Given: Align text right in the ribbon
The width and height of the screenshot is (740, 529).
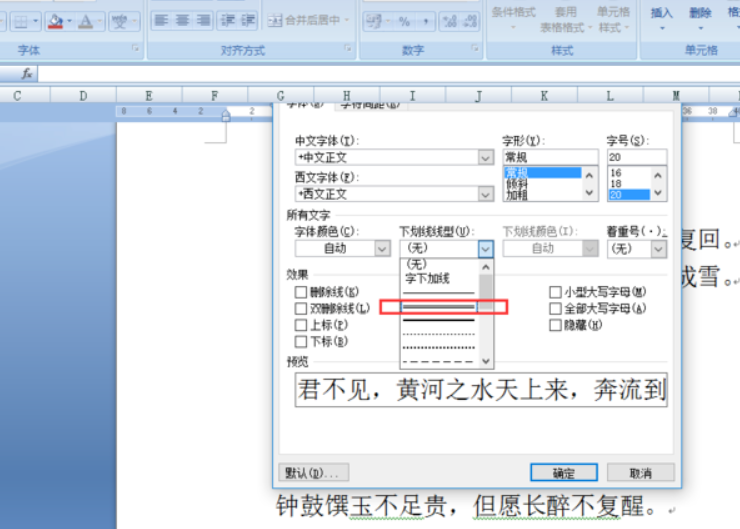Looking at the screenshot, I should pos(203,20).
